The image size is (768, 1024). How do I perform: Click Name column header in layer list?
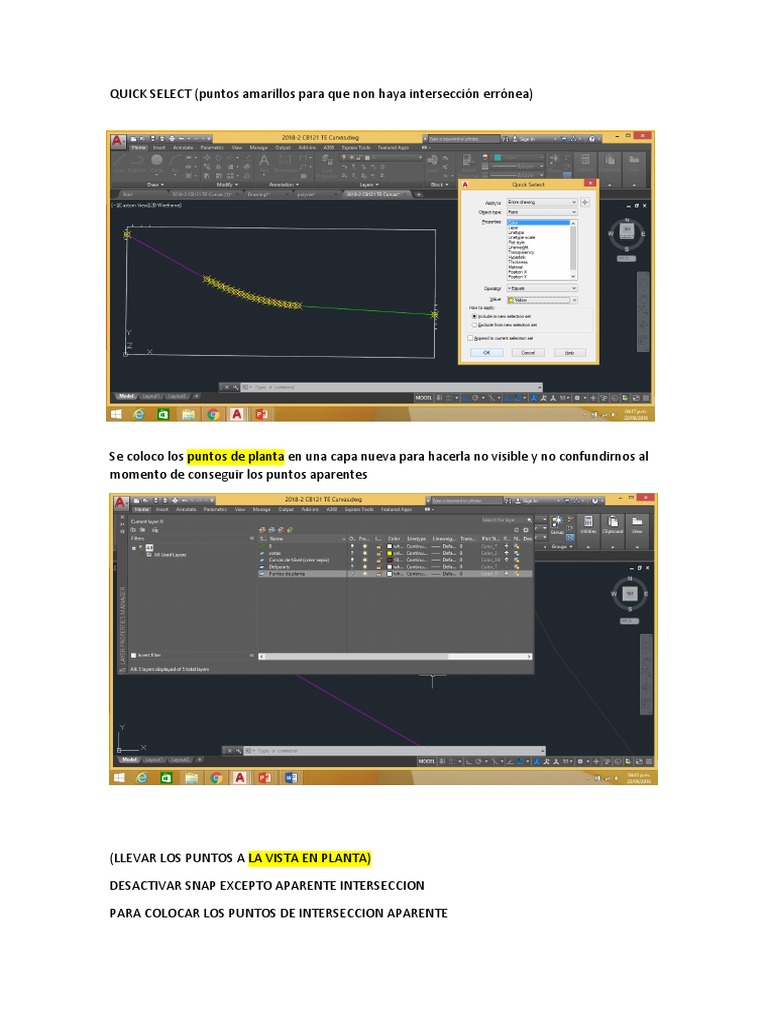[x=276, y=538]
